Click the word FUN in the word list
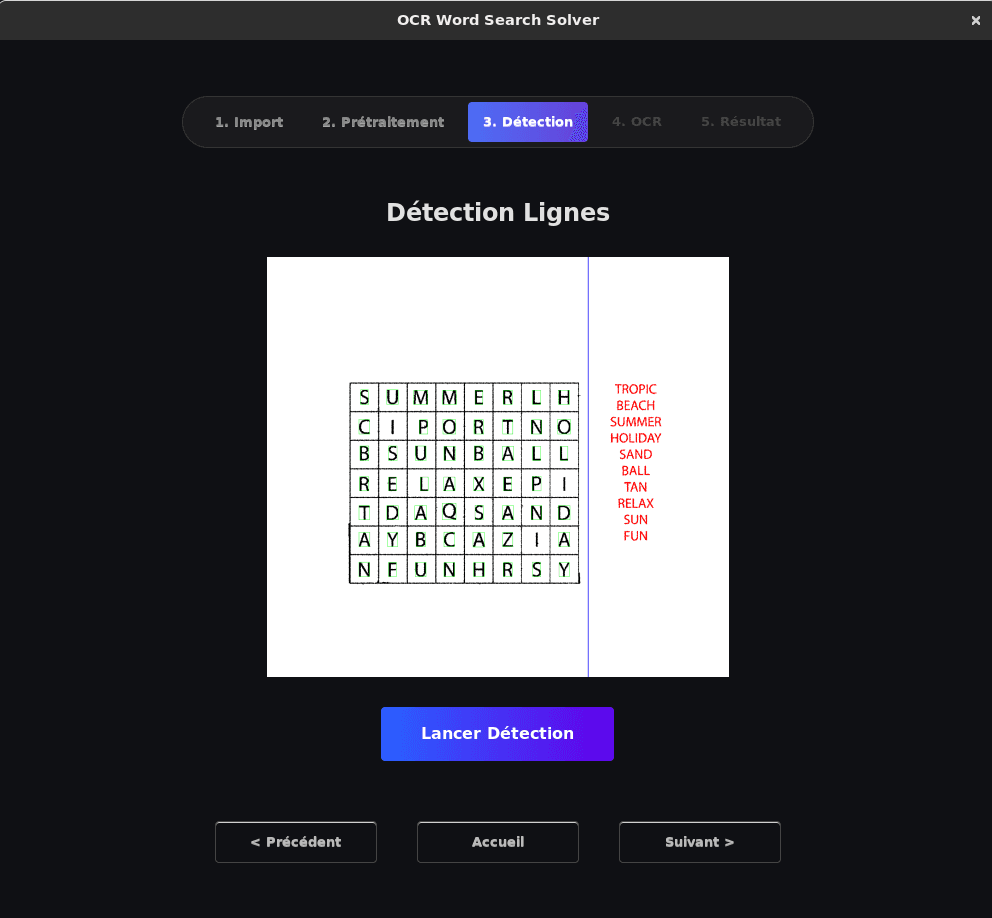The height and width of the screenshot is (918, 992). coord(635,536)
